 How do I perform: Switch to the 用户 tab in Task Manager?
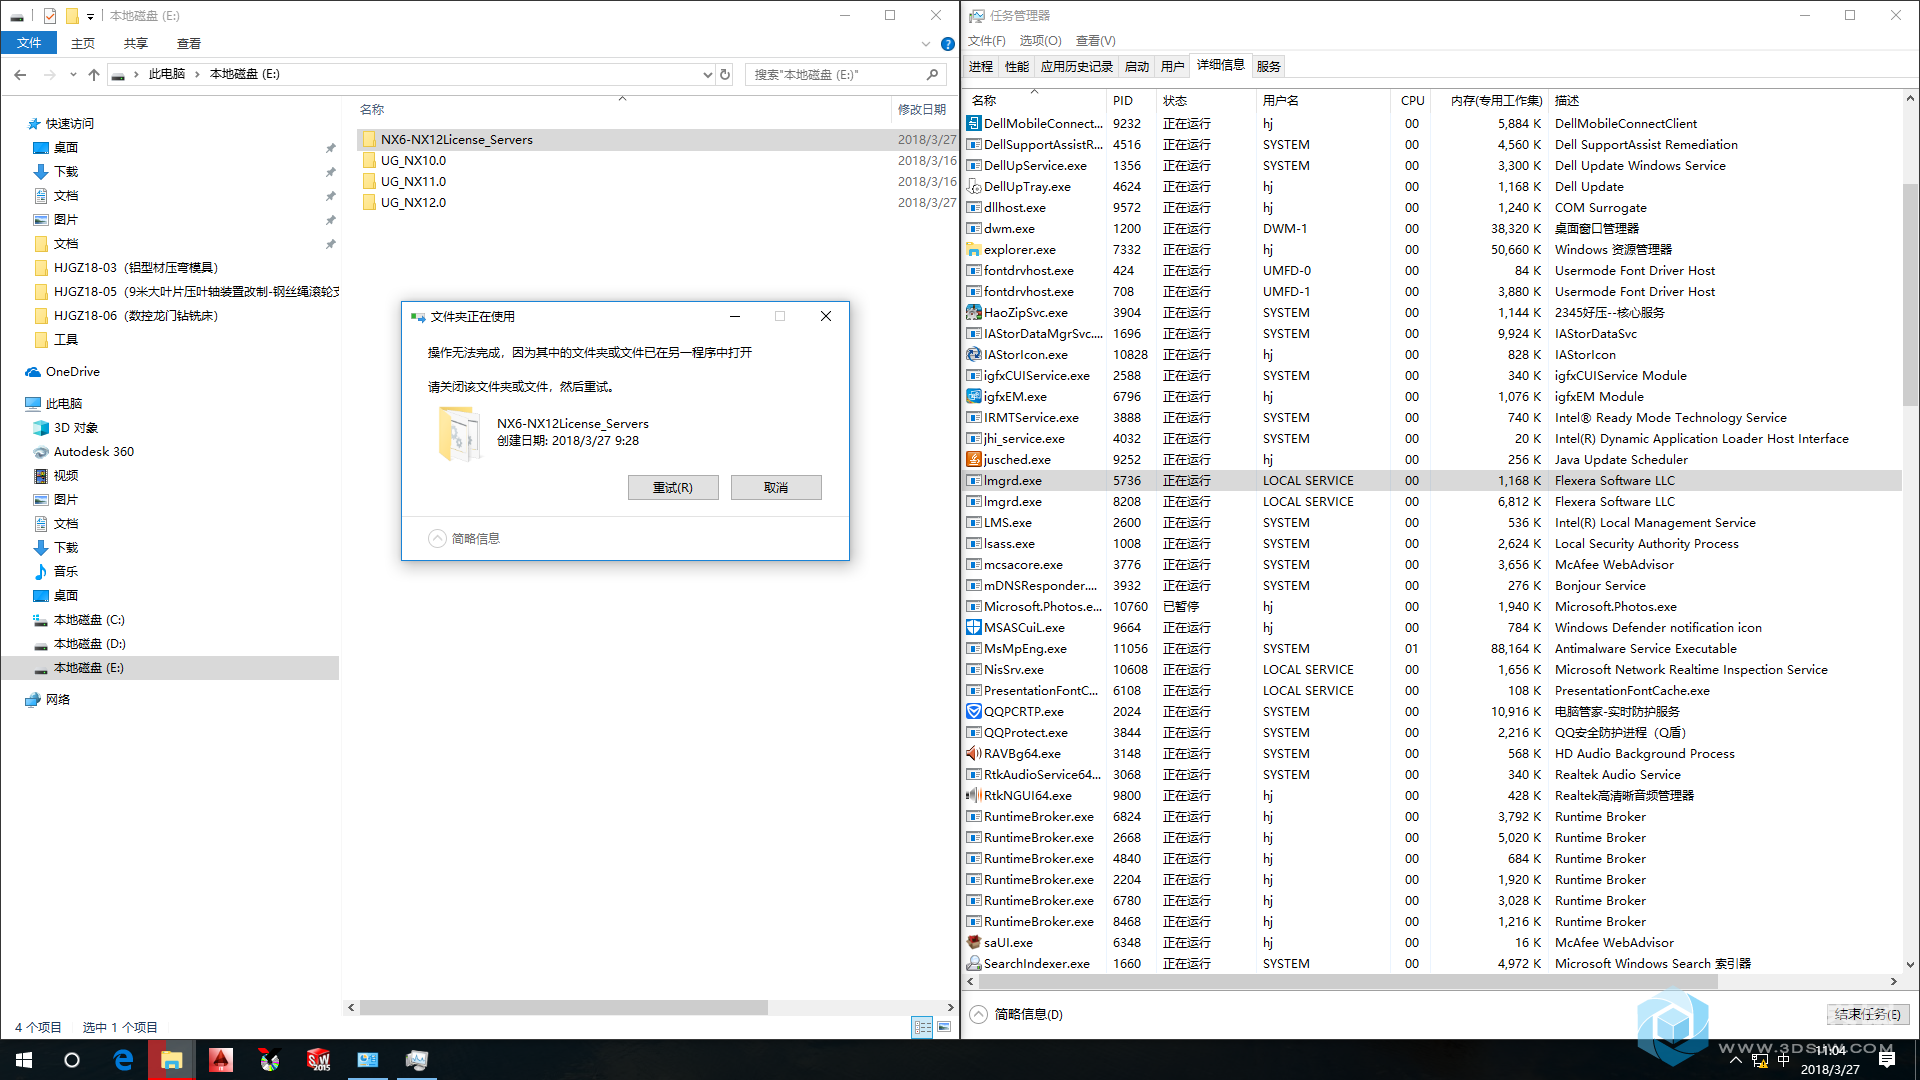coord(1173,66)
